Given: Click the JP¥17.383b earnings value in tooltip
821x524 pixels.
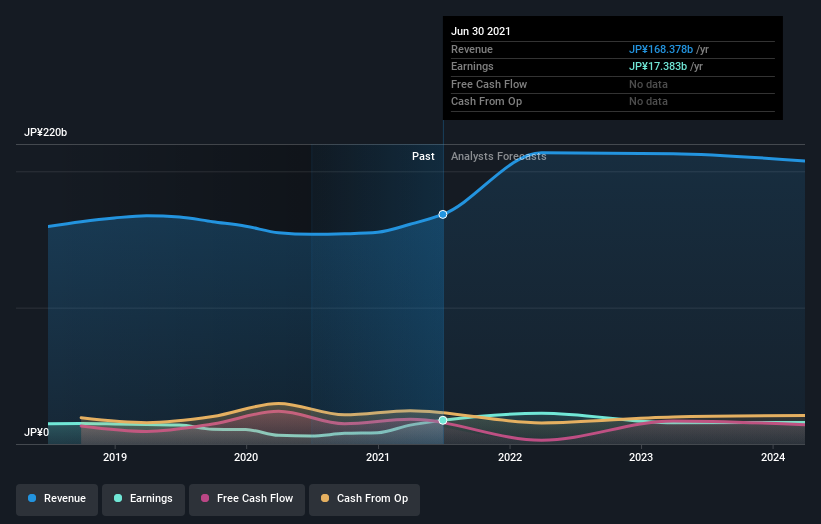Looking at the screenshot, I should (x=658, y=66).
